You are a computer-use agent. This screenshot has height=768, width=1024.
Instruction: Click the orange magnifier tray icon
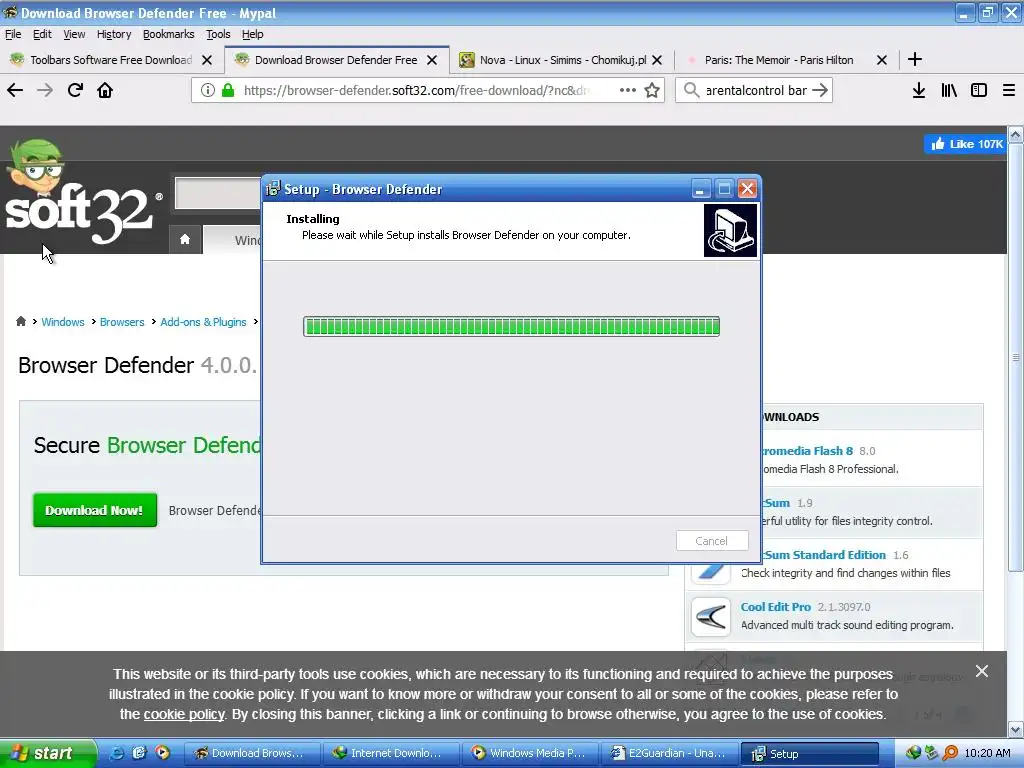[950, 753]
